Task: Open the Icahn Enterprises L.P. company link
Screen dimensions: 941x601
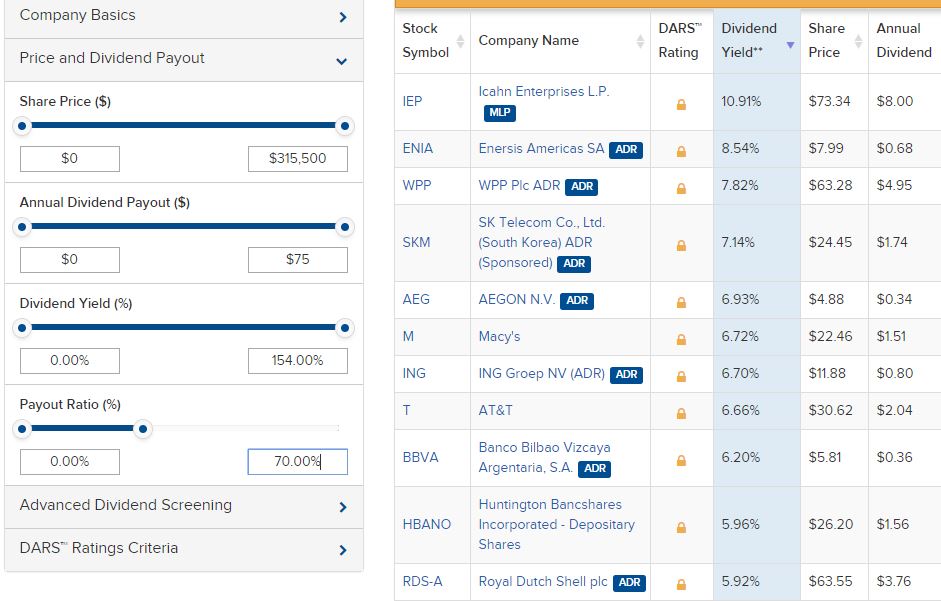Action: pos(544,91)
